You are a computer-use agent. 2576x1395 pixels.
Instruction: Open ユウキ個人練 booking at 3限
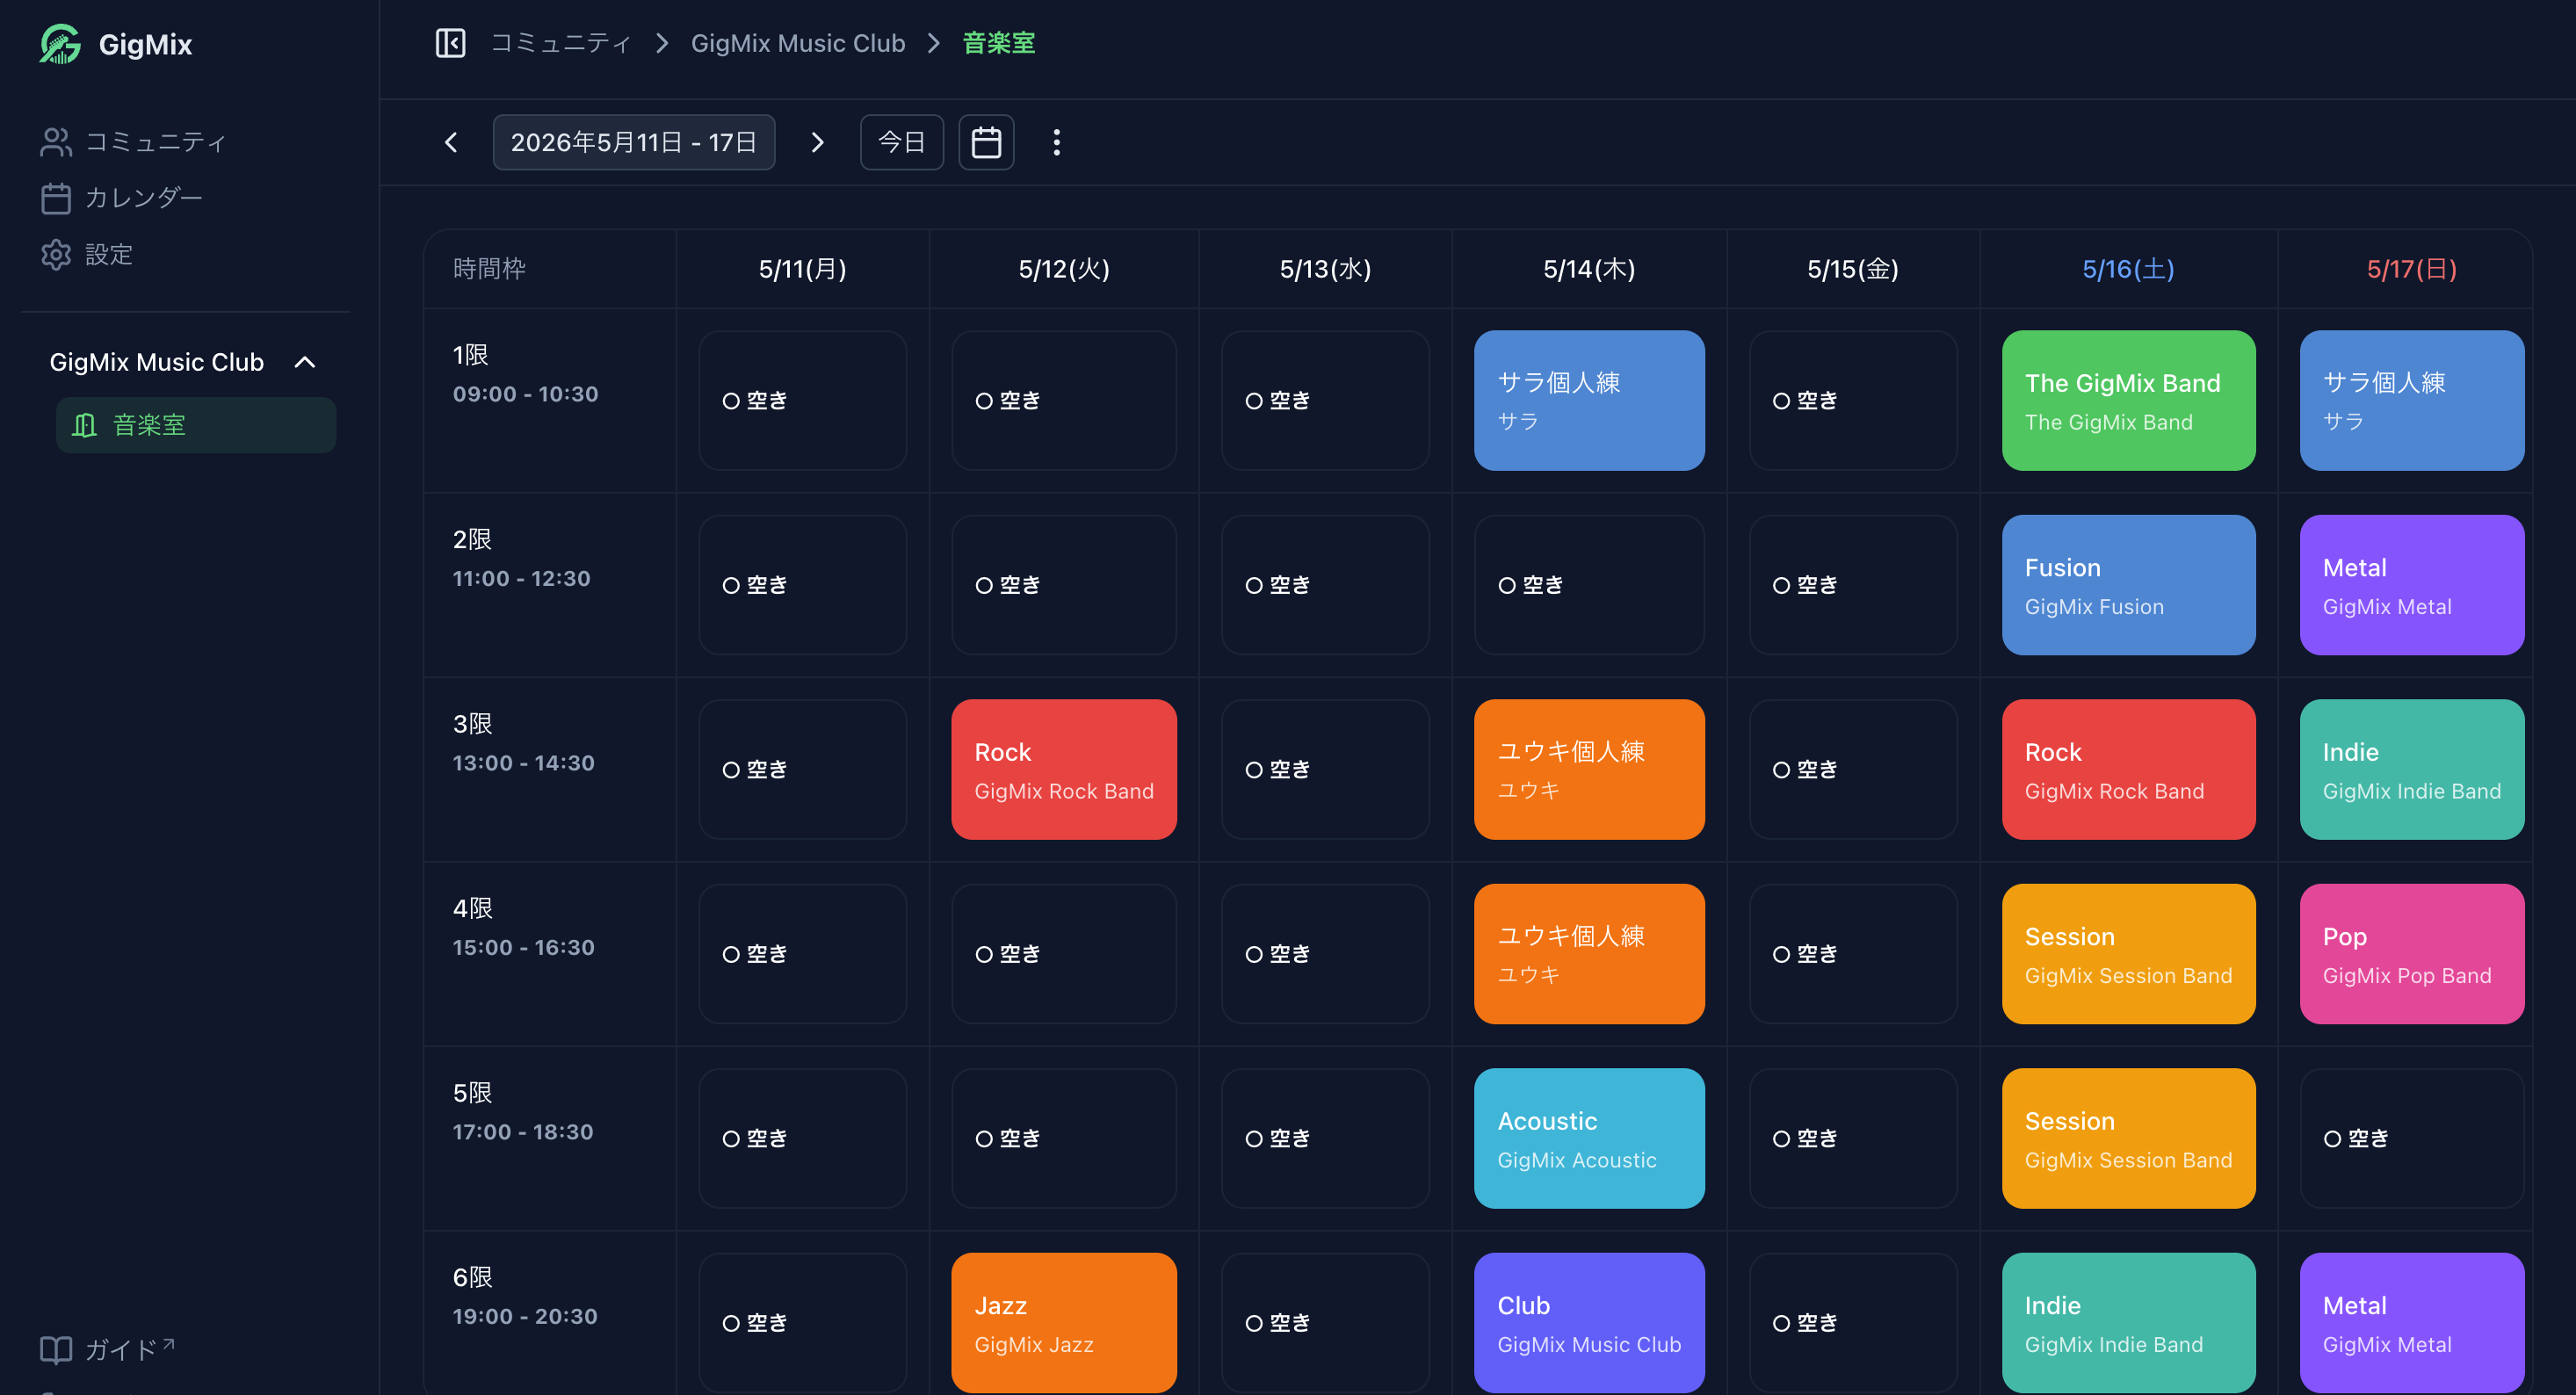tap(1589, 769)
